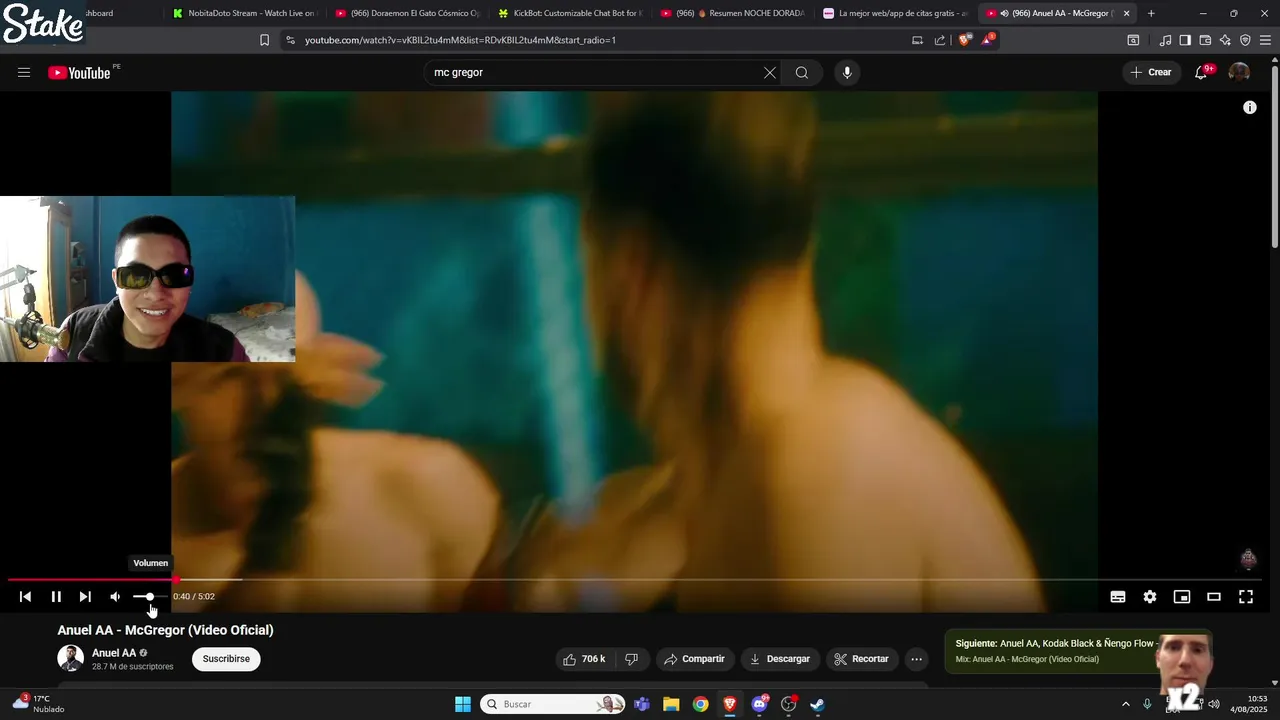Click the taskbar Buscar search box
Viewport: 1280px width, 720px height.
[553, 704]
